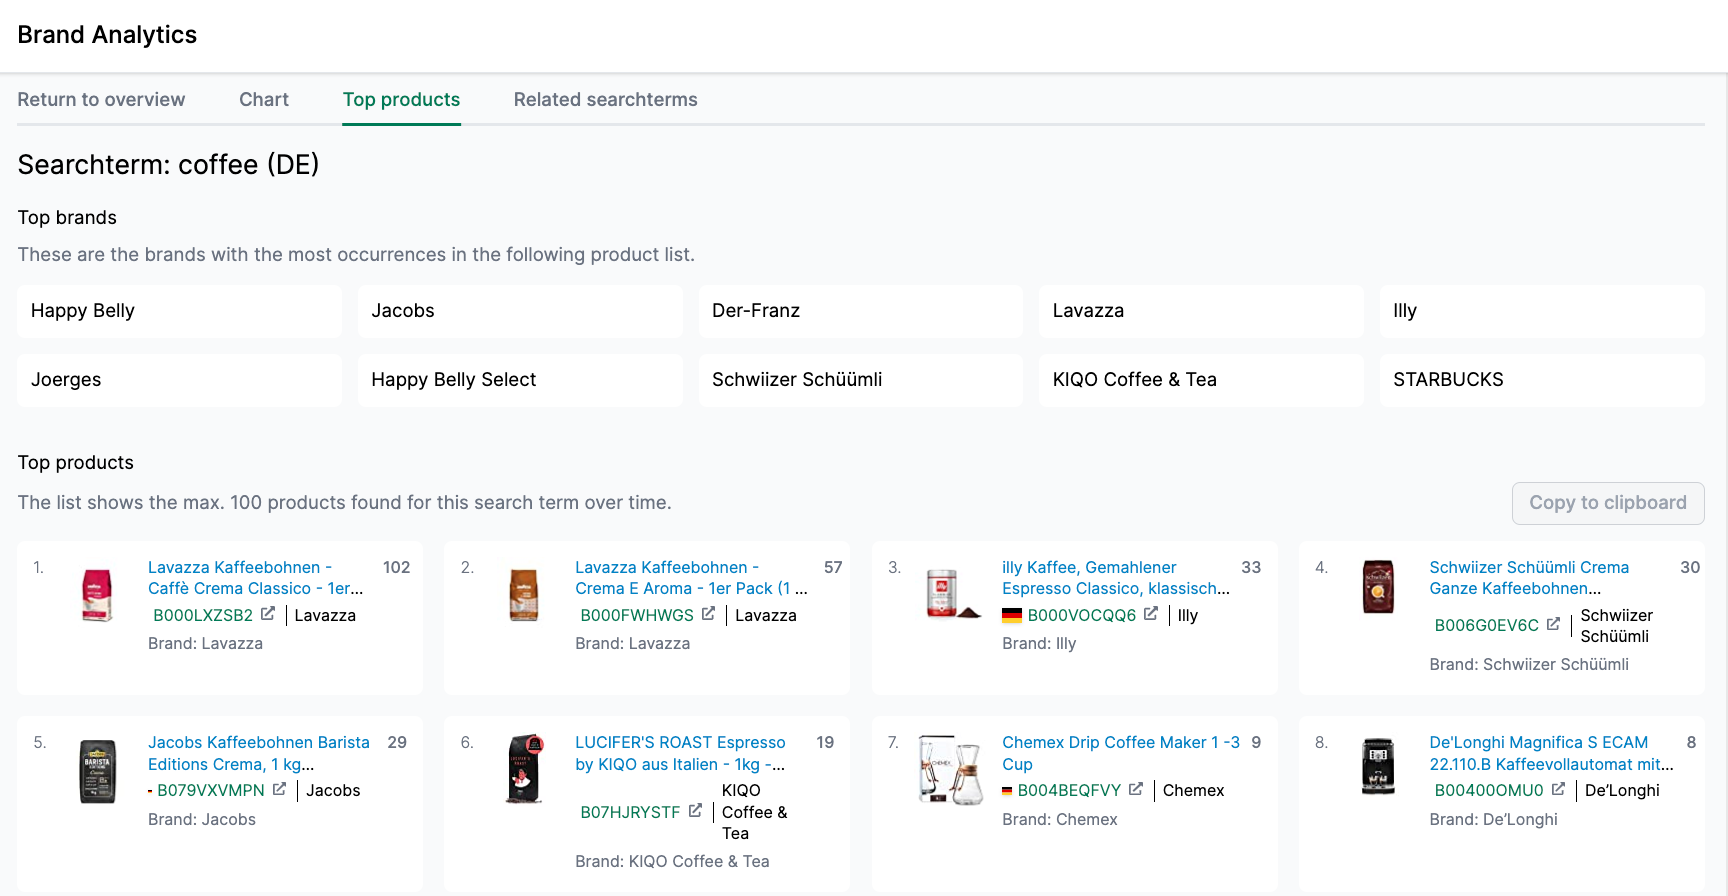The image size is (1728, 896).
Task: Open Jacobs Barista Editions product image
Action: tap(97, 771)
